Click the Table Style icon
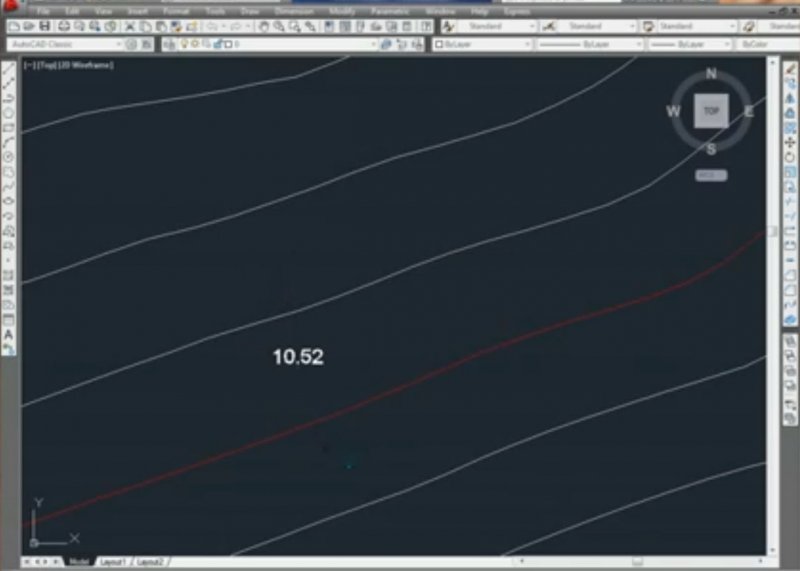 coord(648,26)
